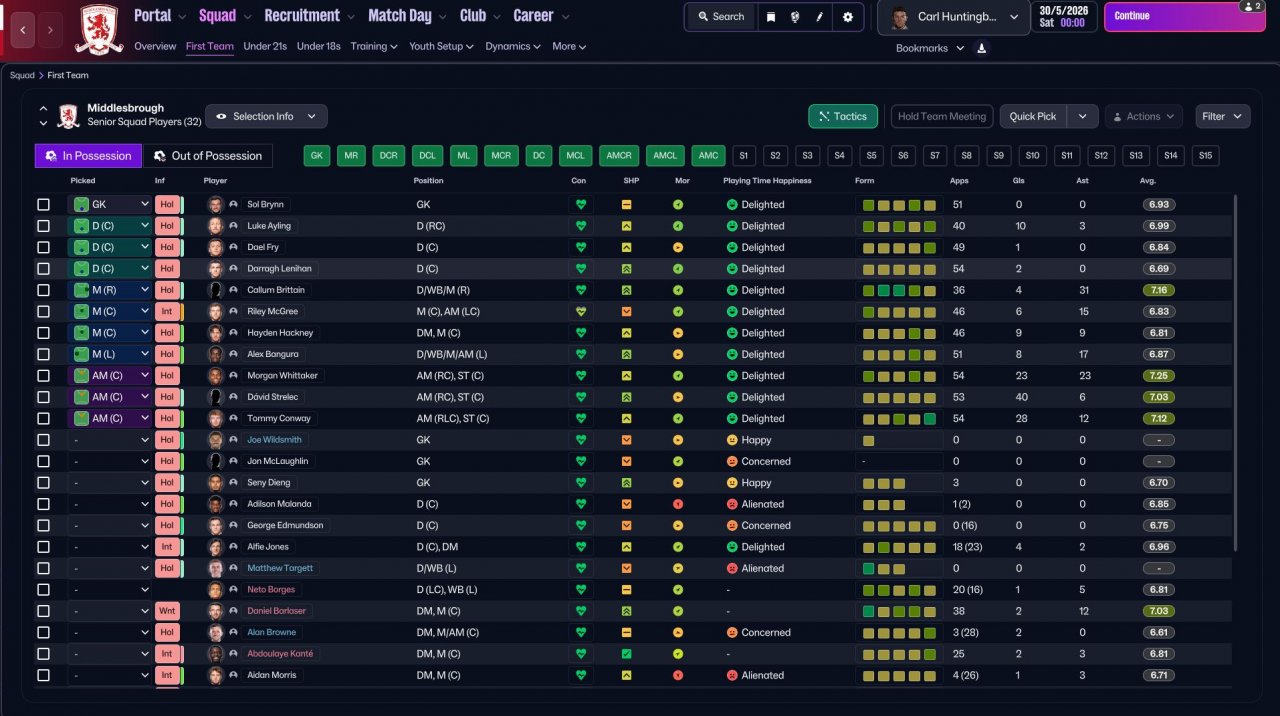Click Hayden Hackney's orange morale icon
This screenshot has width=1280, height=716.
point(678,333)
